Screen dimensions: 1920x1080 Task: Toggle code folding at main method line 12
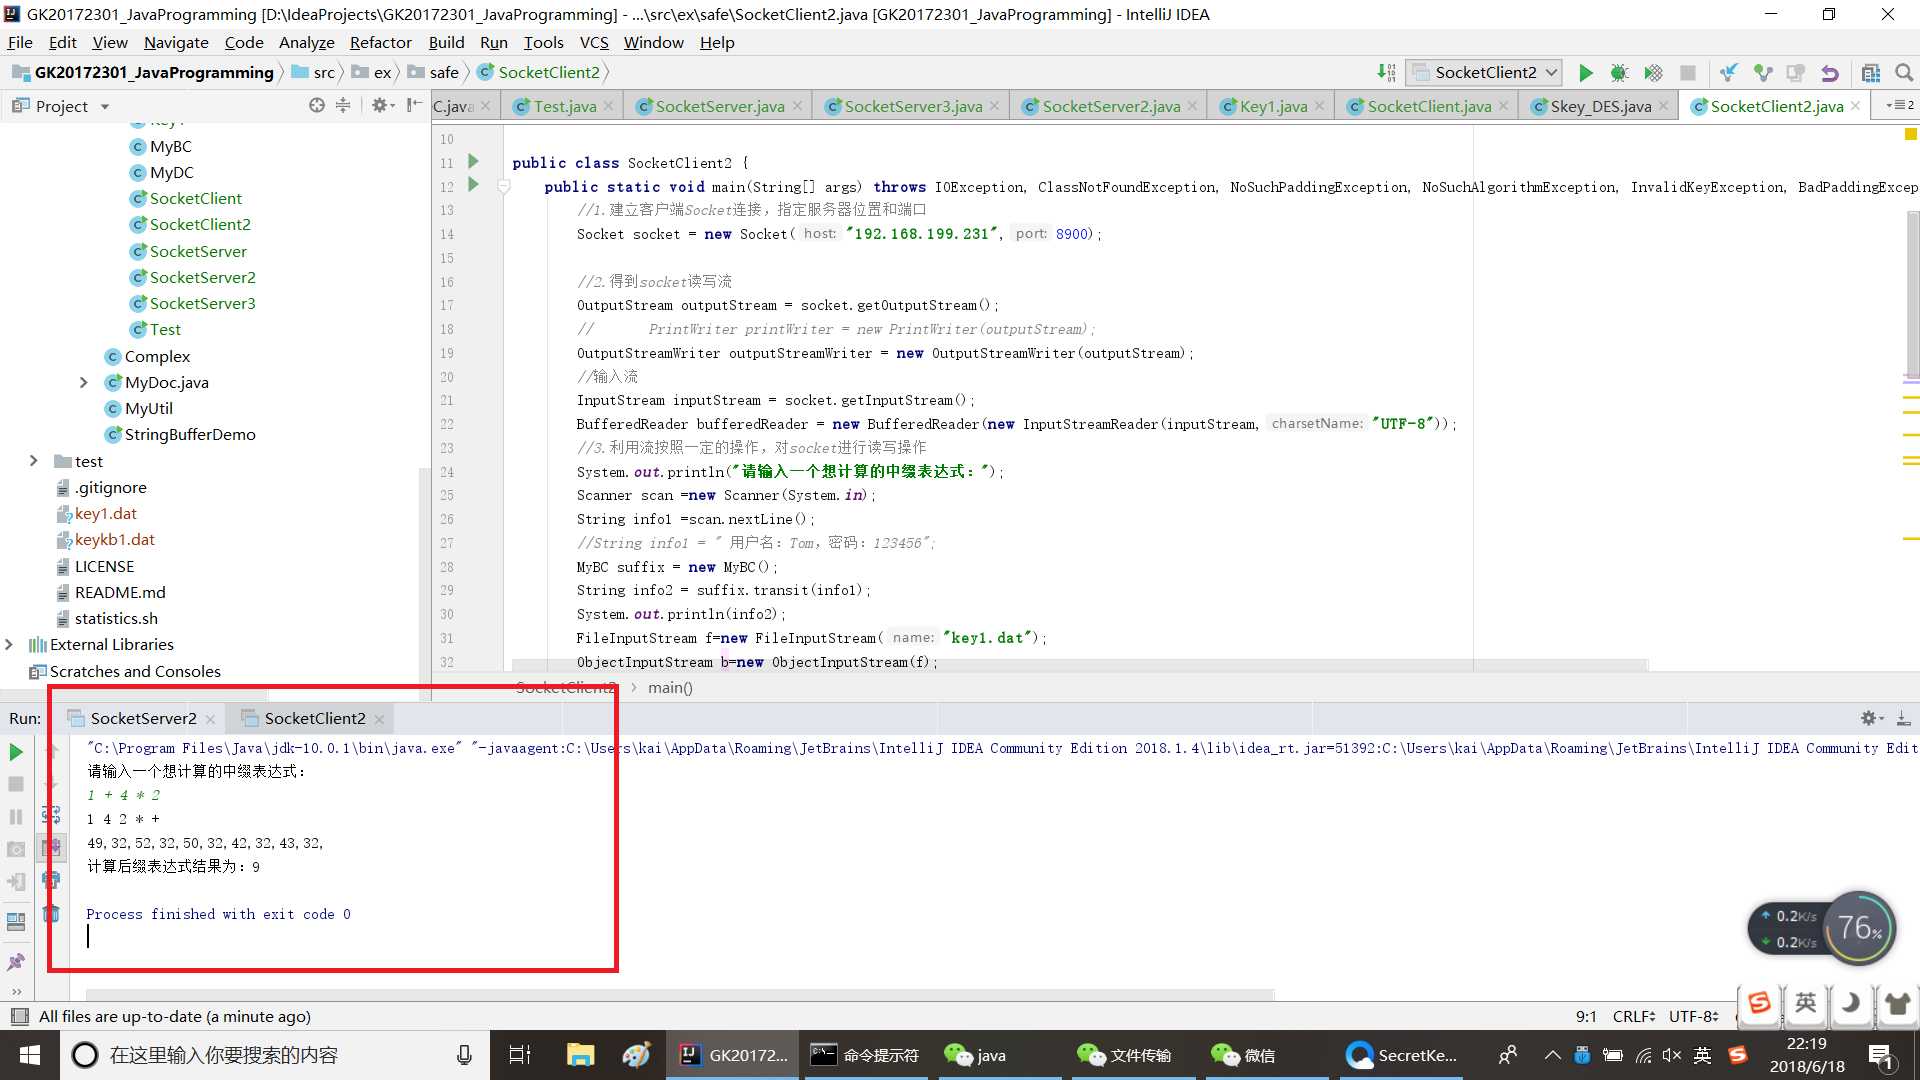[x=504, y=186]
